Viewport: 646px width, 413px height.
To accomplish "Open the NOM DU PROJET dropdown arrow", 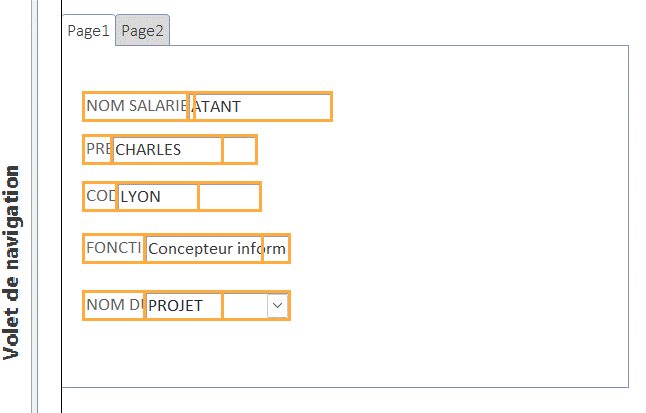I will tap(277, 305).
